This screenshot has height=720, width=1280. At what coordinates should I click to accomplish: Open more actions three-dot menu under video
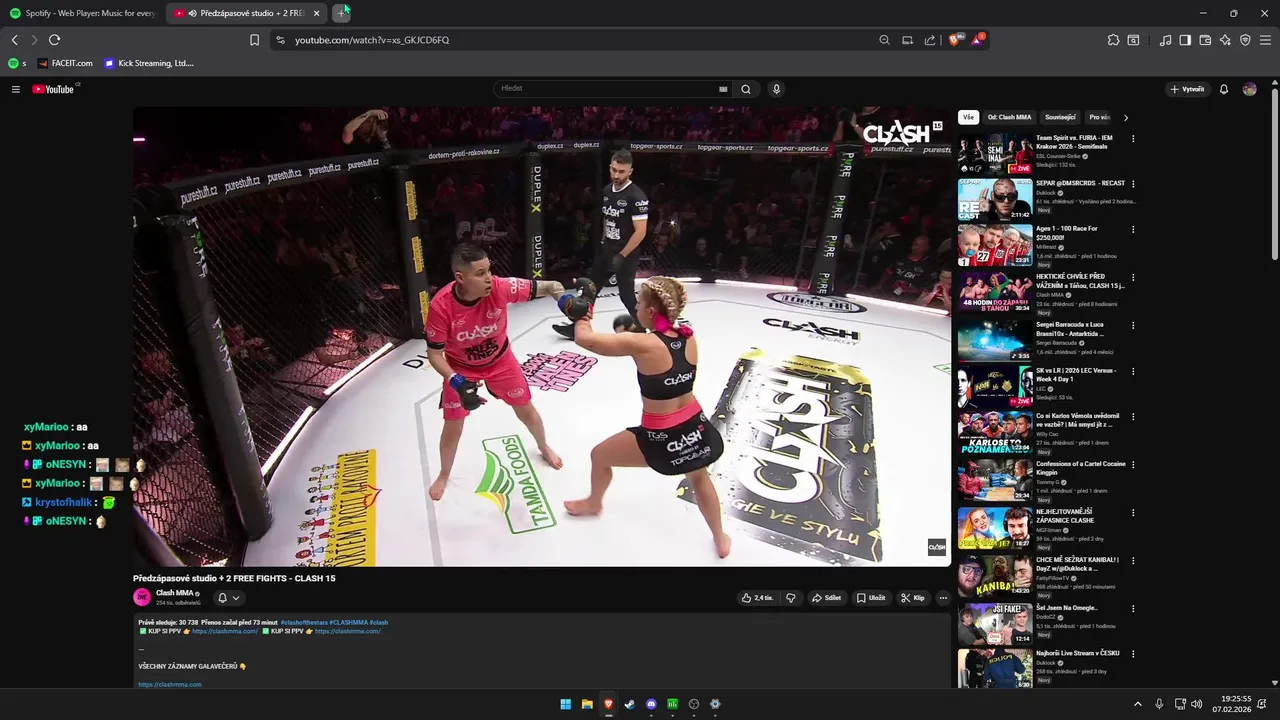tap(943, 598)
